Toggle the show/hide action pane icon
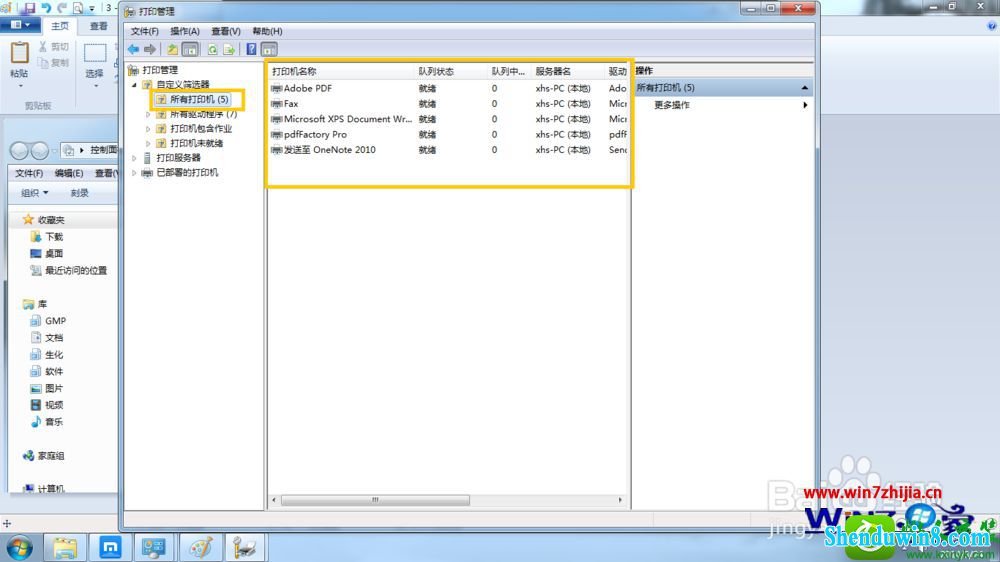 pos(269,49)
